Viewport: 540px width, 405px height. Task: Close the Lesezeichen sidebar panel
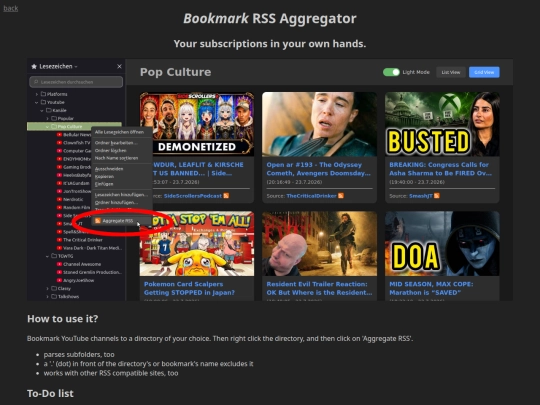click(x=119, y=66)
